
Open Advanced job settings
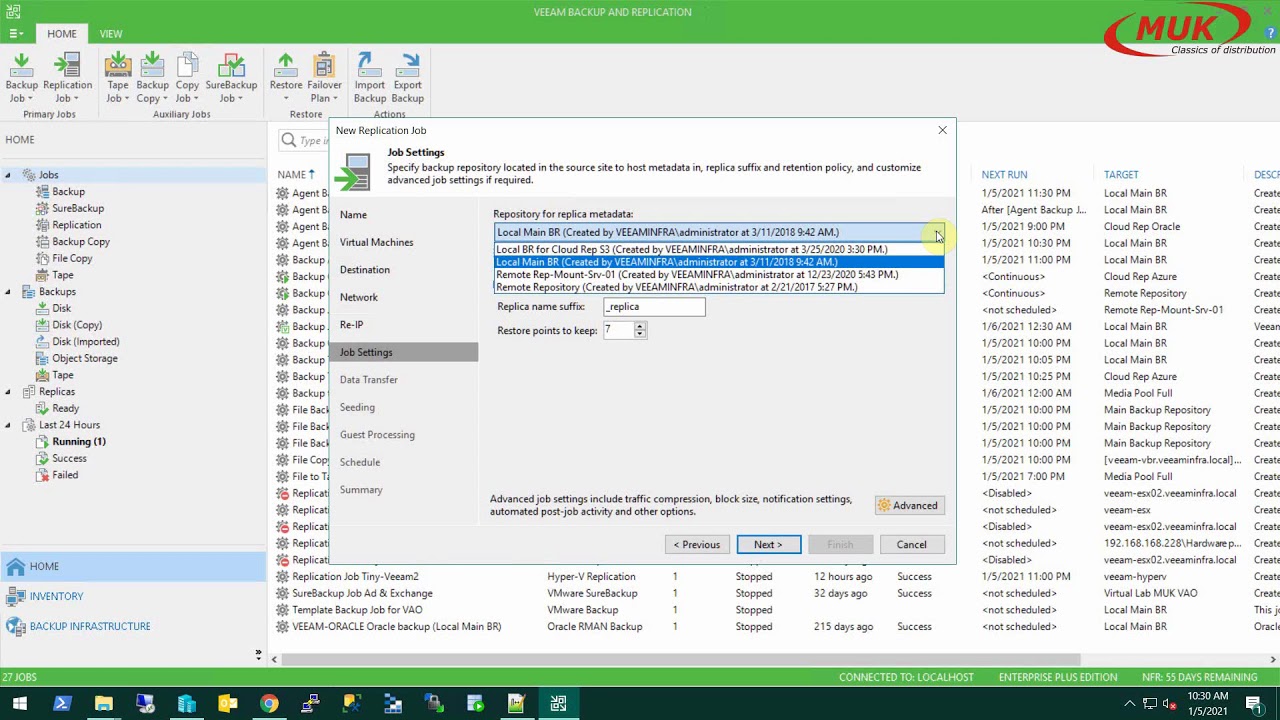click(x=909, y=505)
